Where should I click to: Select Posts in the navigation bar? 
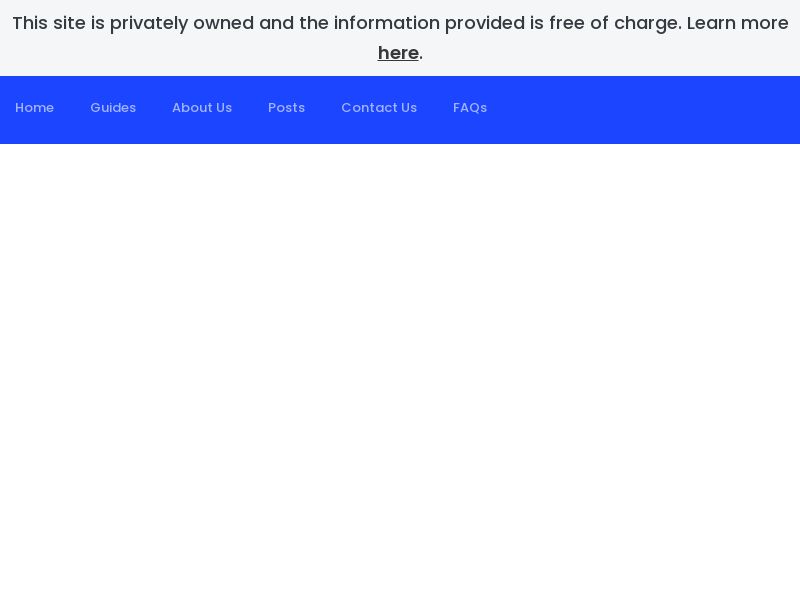tap(286, 108)
